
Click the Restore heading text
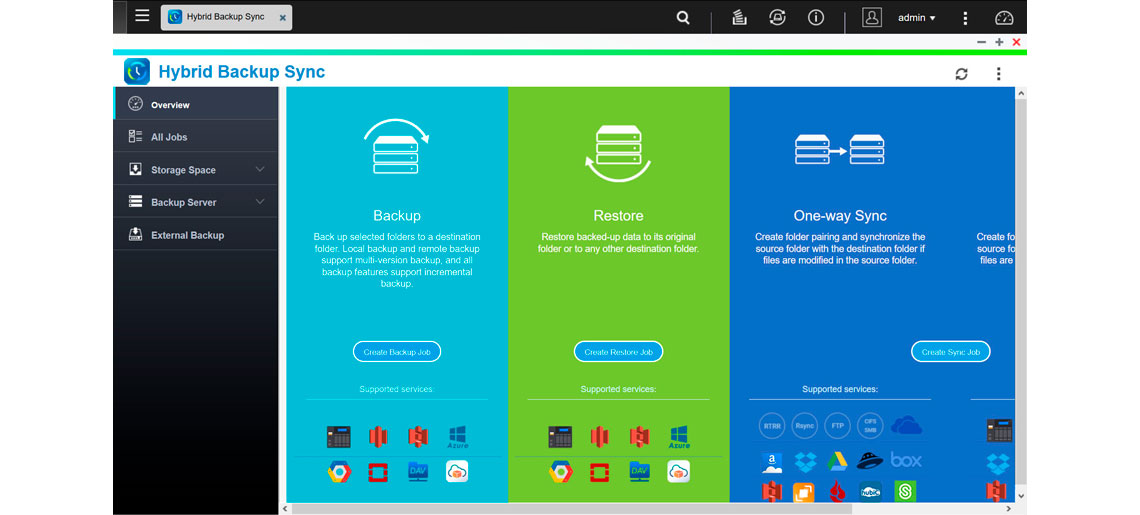pos(618,216)
